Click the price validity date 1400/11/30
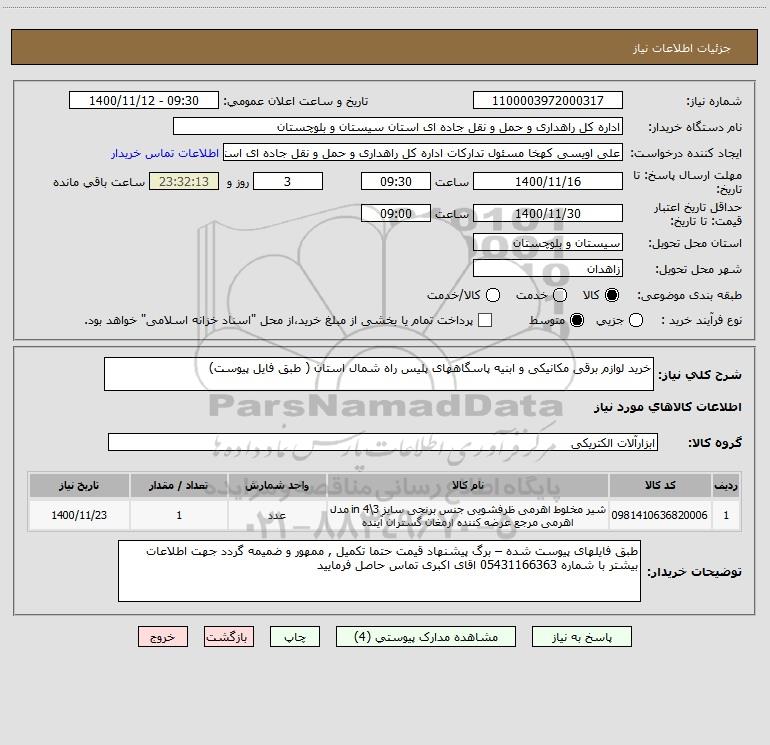 (x=548, y=214)
